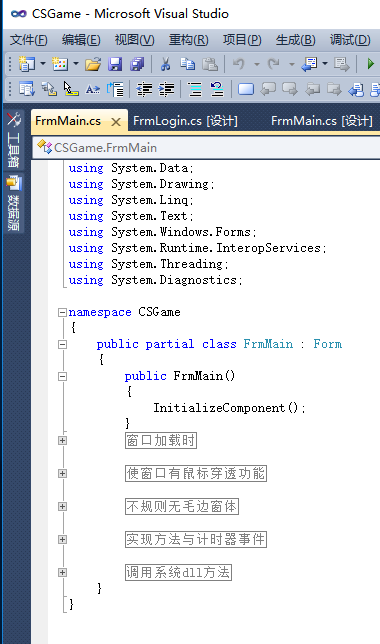The height and width of the screenshot is (644, 380).
Task: Switch to FrmLogin.cs [设计] tab
Action: click(x=185, y=121)
